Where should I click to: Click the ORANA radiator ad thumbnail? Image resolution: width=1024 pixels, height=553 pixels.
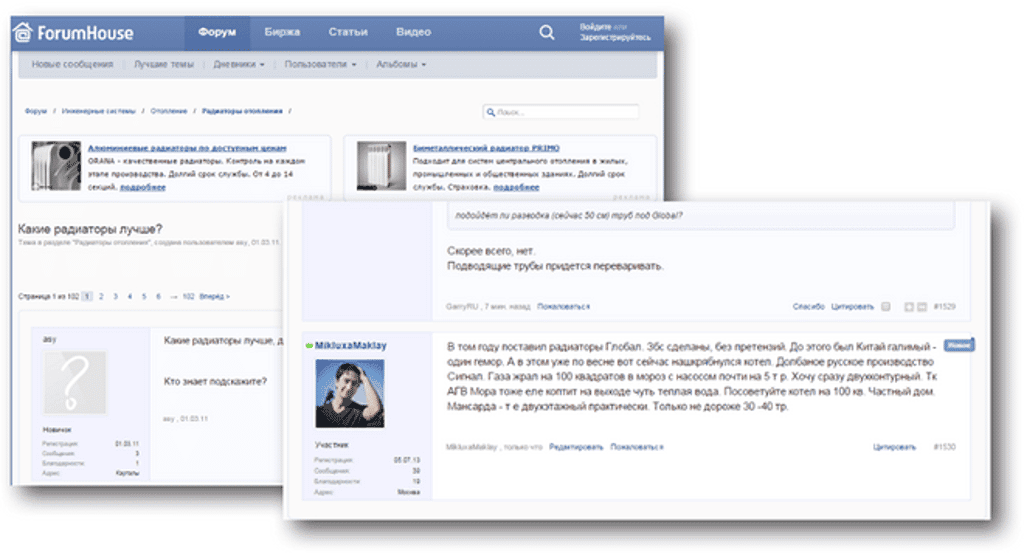pos(56,166)
